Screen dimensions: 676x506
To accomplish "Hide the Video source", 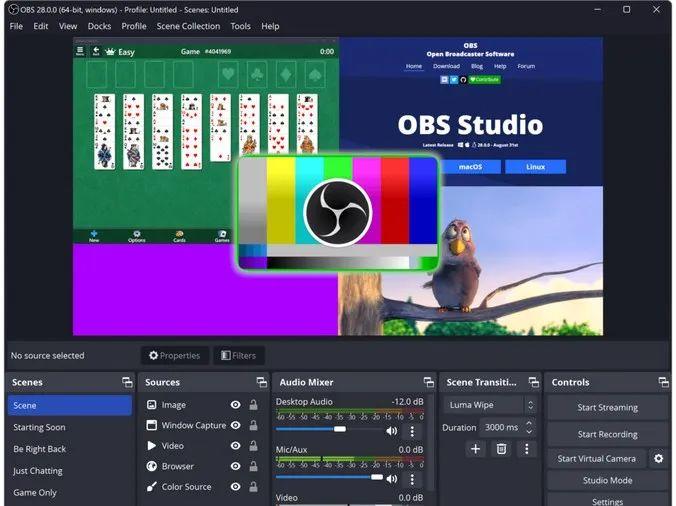I will click(x=235, y=446).
